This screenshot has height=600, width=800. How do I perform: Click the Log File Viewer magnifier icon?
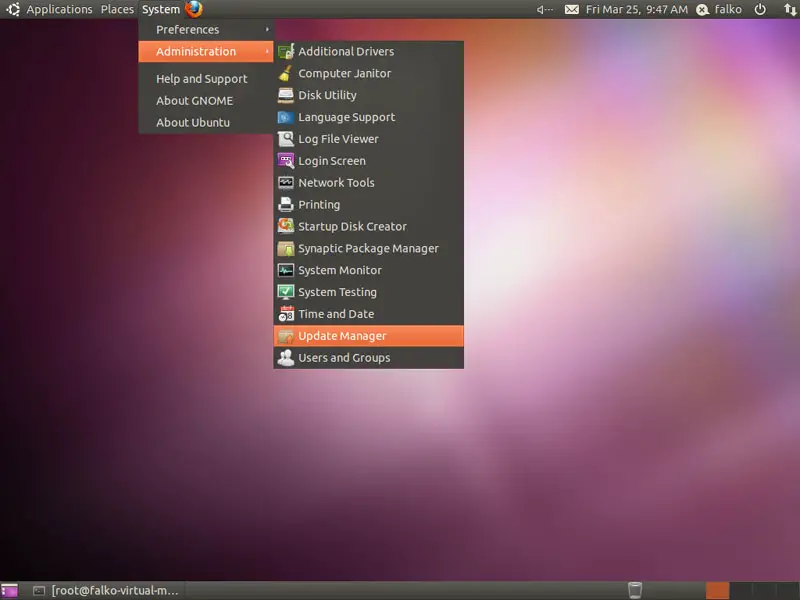(x=286, y=139)
